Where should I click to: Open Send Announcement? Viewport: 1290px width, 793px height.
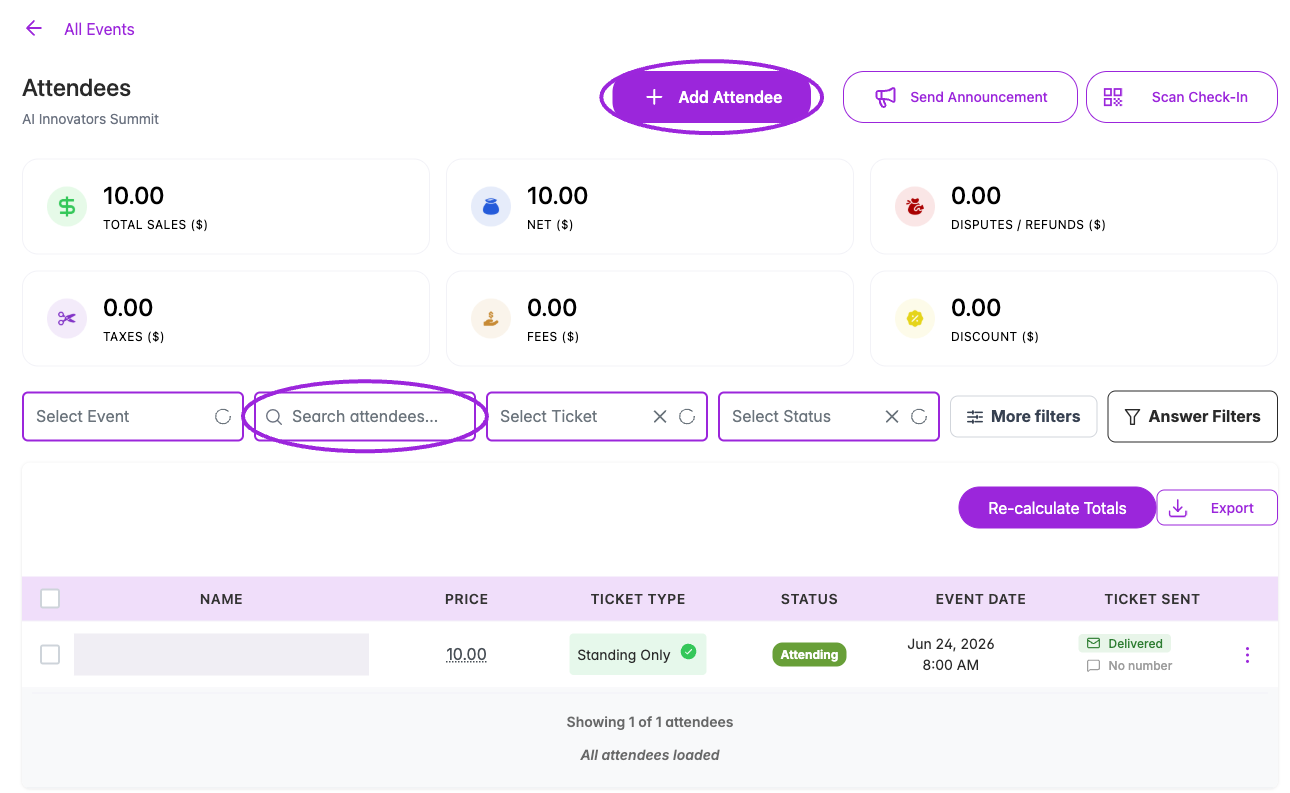point(960,97)
